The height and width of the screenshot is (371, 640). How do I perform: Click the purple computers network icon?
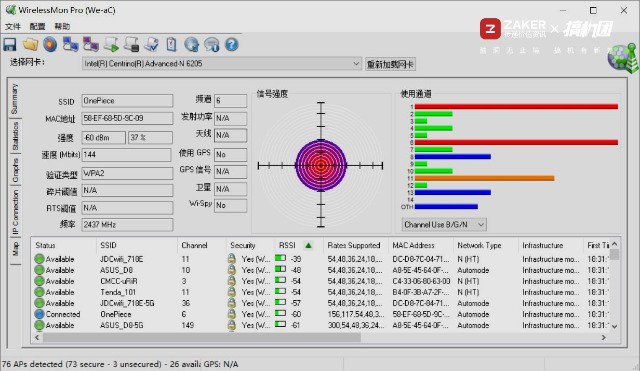click(91, 44)
